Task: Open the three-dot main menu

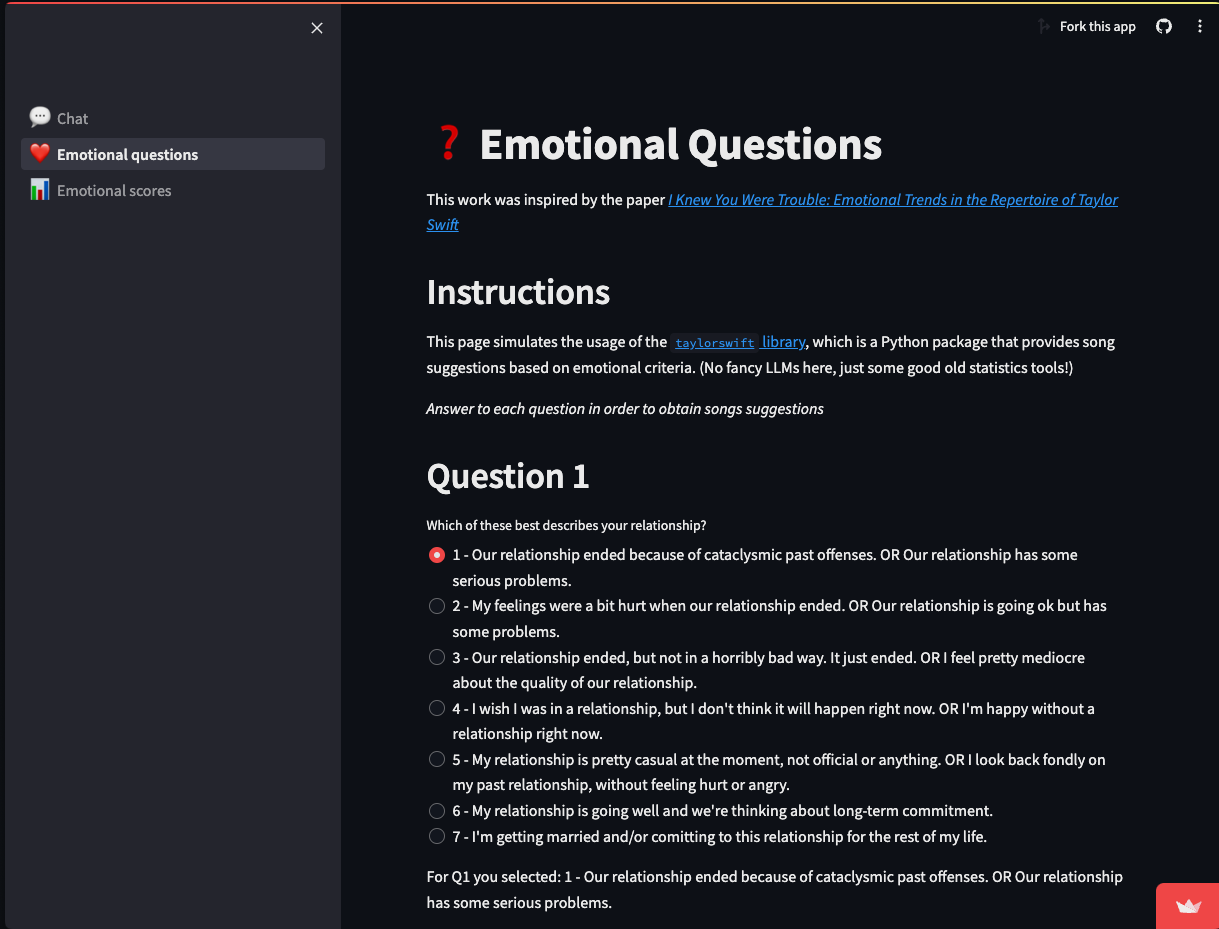Action: (x=1200, y=27)
